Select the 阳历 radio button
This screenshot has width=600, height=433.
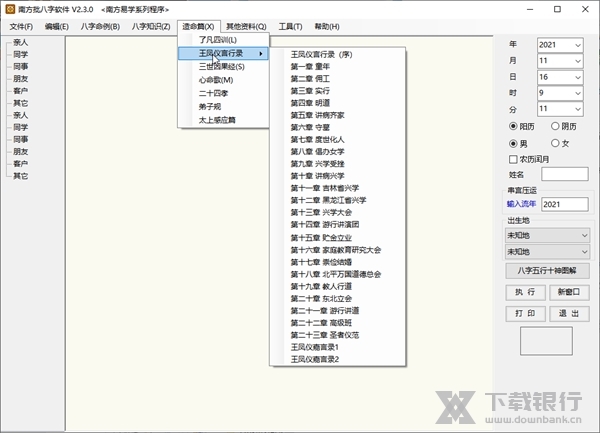[513, 126]
